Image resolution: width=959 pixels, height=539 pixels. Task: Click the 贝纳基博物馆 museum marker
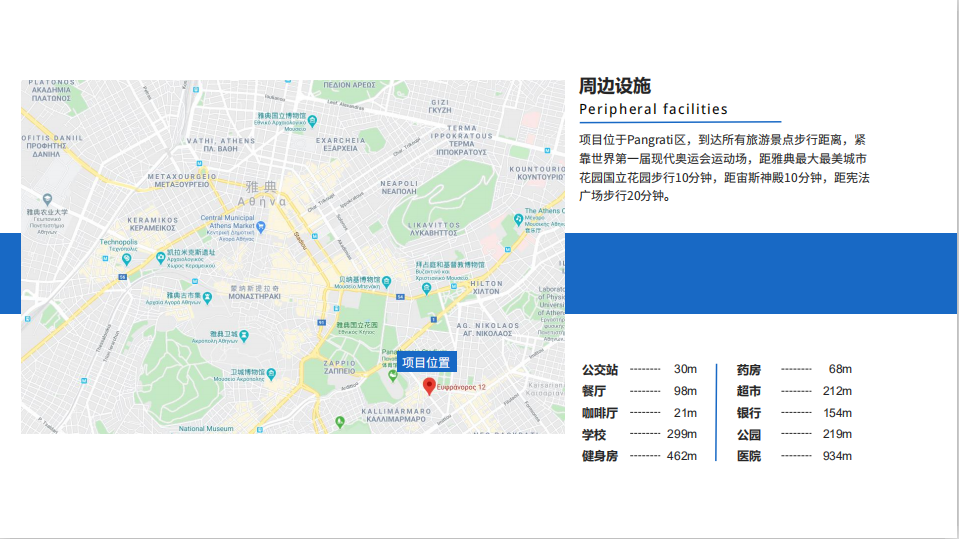click(385, 280)
